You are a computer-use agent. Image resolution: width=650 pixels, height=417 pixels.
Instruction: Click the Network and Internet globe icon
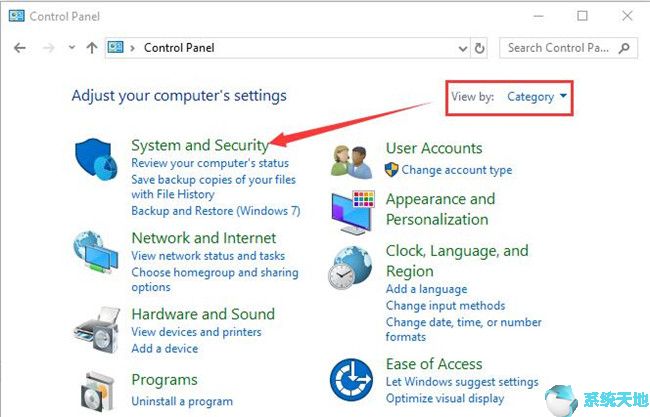click(96, 256)
